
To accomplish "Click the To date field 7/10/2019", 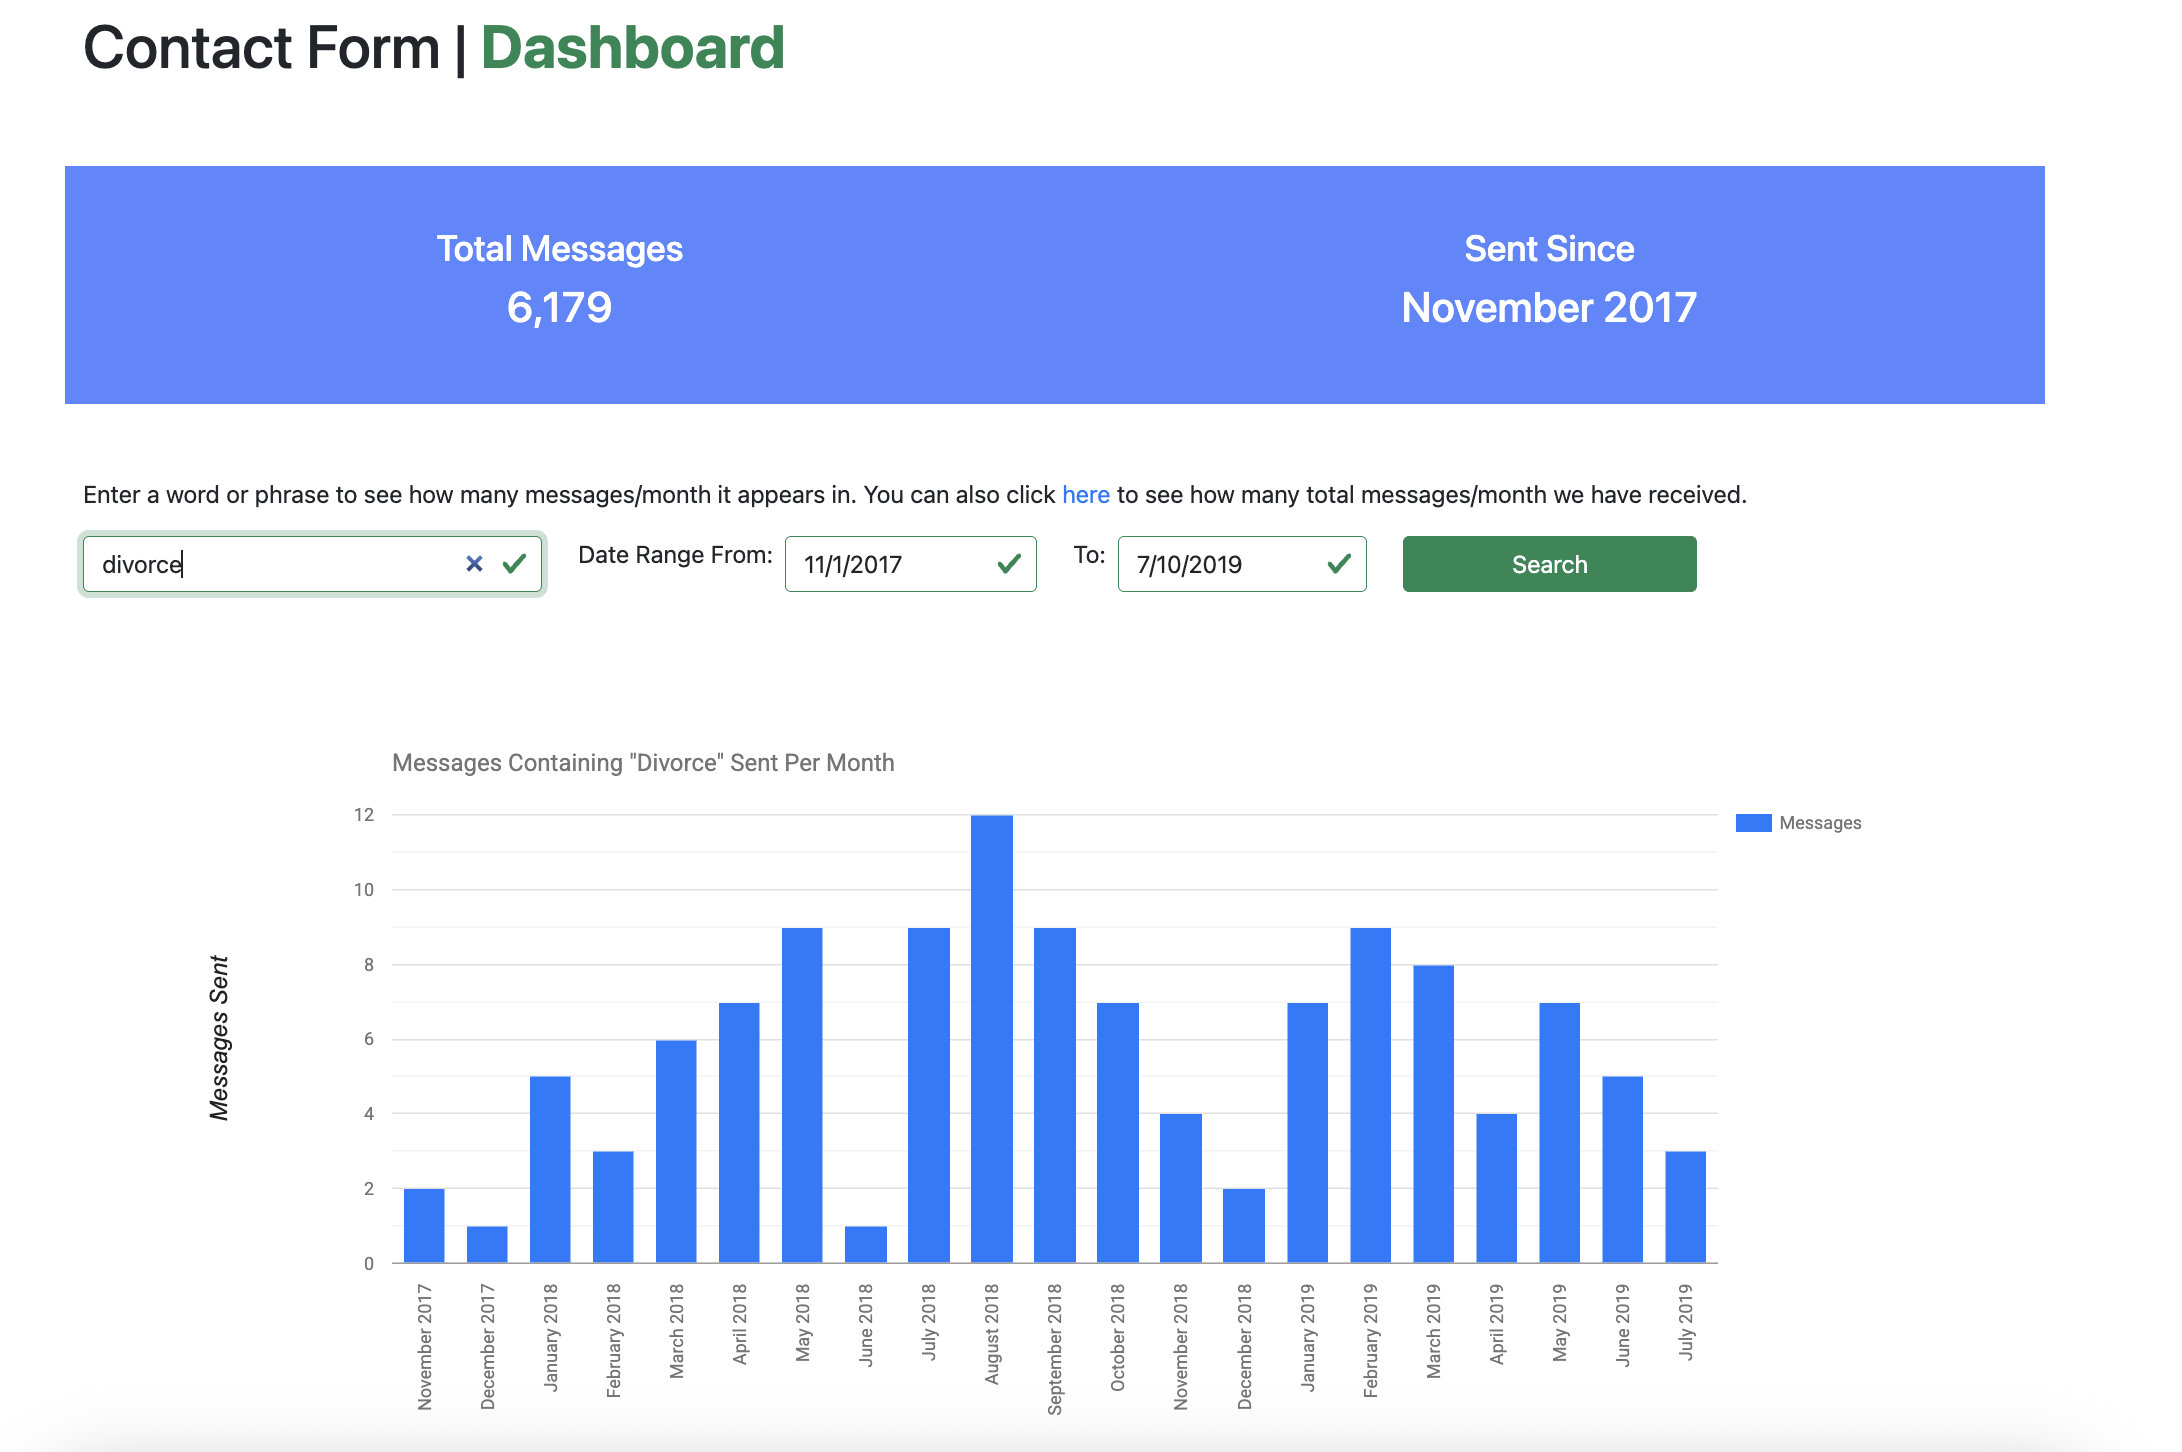I will [1220, 564].
